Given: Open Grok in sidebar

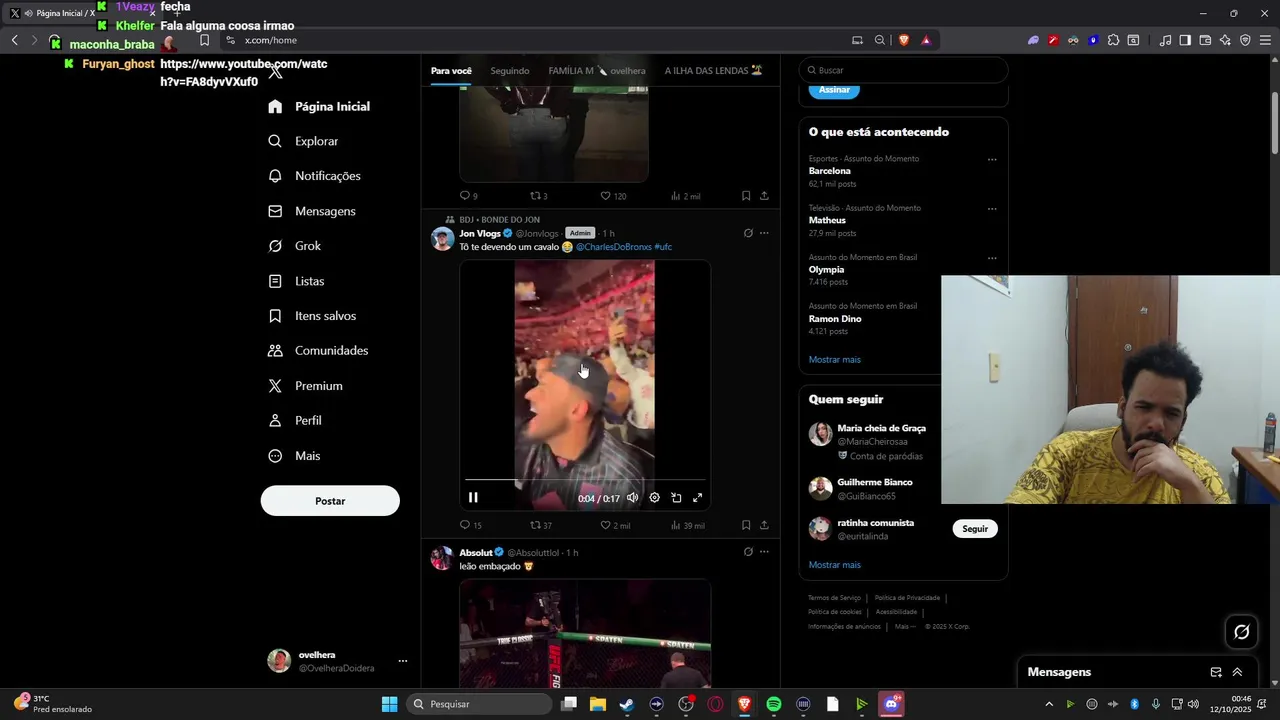Looking at the screenshot, I should point(294,246).
